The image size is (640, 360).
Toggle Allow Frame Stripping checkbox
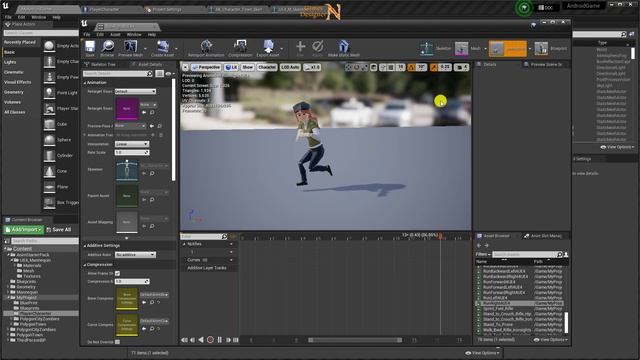click(118, 273)
